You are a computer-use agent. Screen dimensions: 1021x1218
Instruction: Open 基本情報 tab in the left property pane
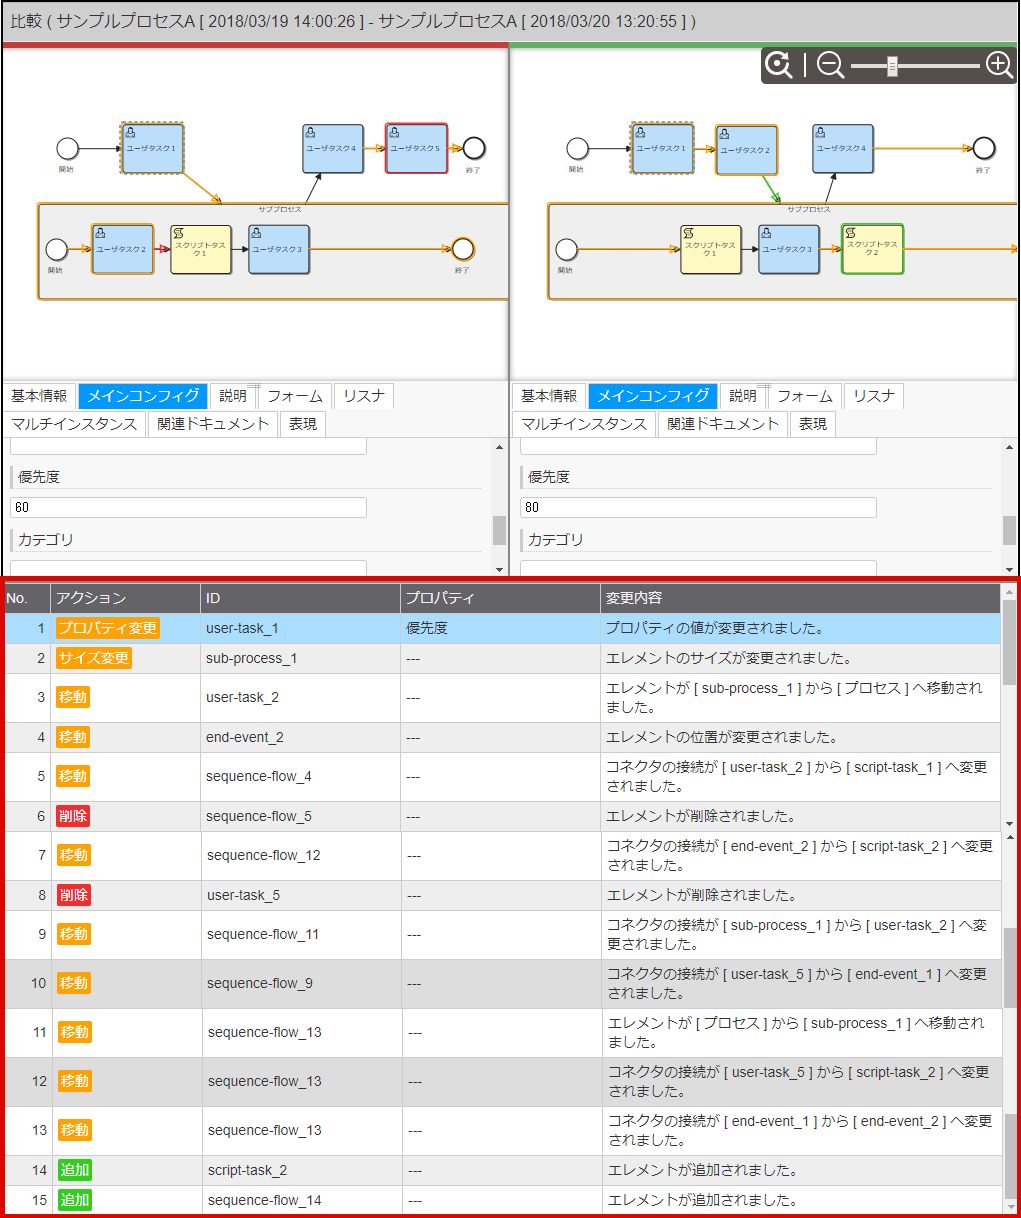39,396
